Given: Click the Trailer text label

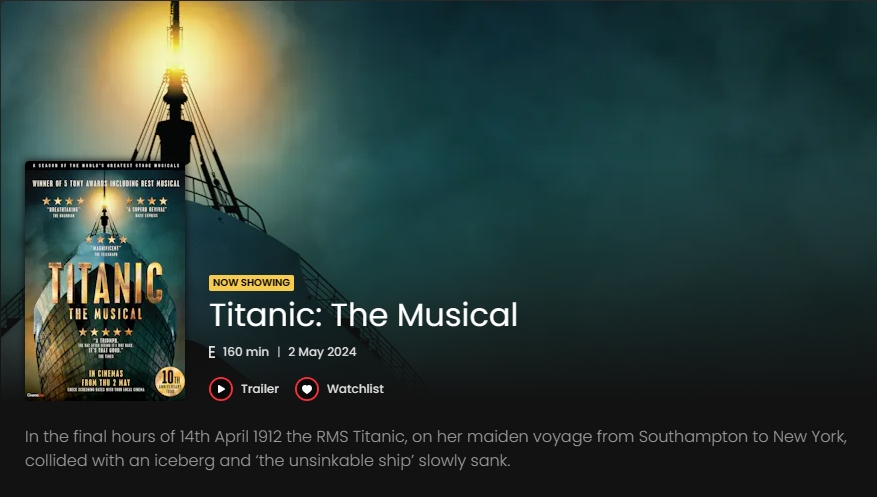Looking at the screenshot, I should (x=260, y=389).
